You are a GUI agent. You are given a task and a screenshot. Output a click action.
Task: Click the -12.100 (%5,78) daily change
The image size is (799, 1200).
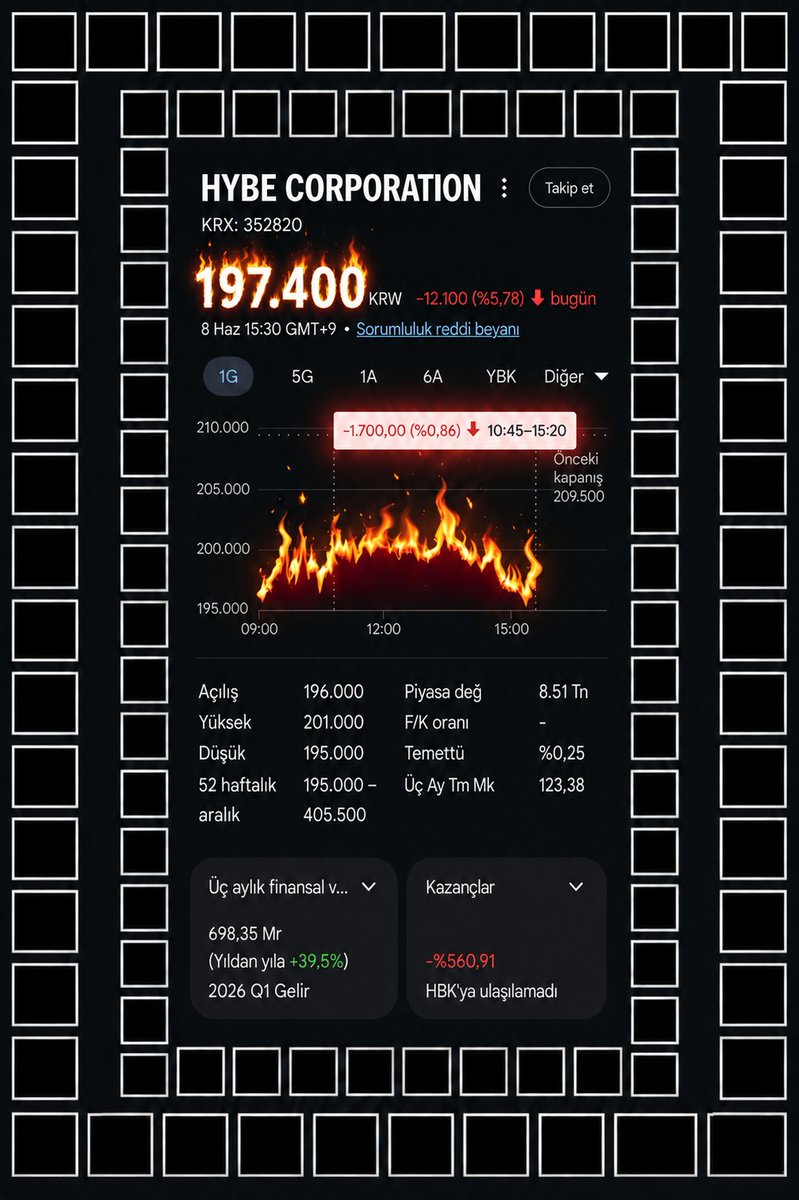[470, 299]
